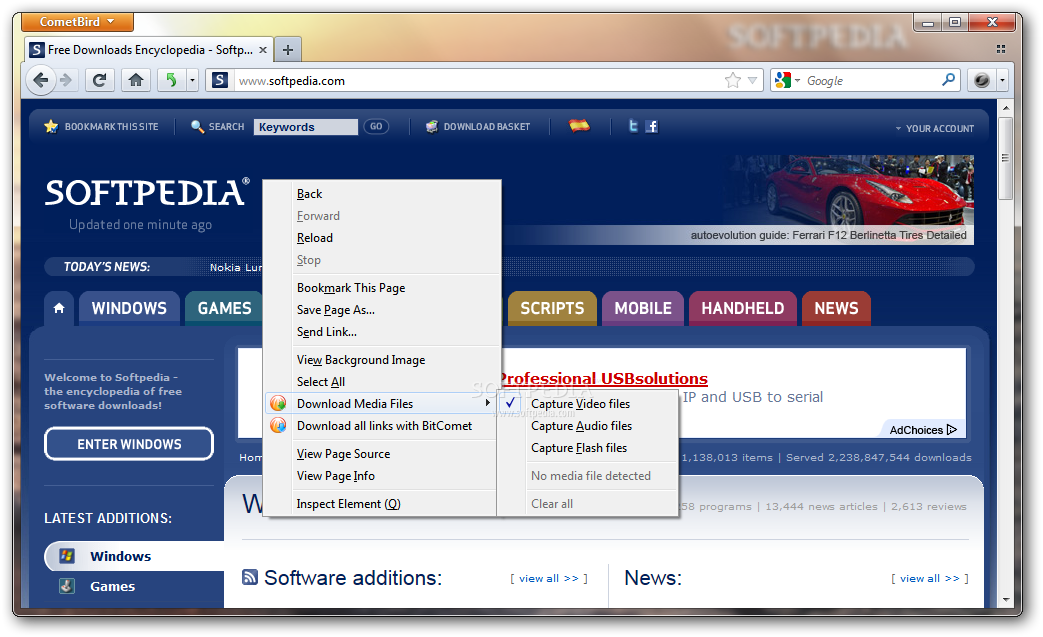
Task: Click the round gray icon at toolbar end
Action: (981, 80)
